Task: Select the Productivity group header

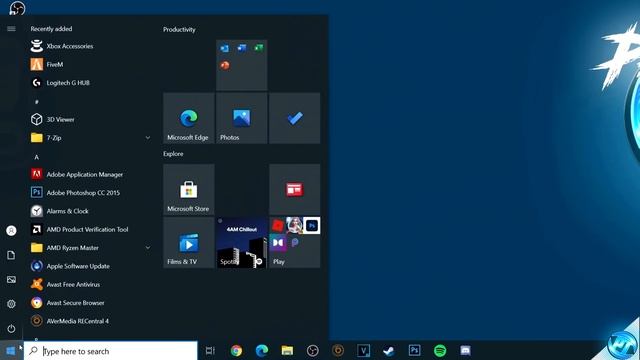Action: [x=179, y=29]
